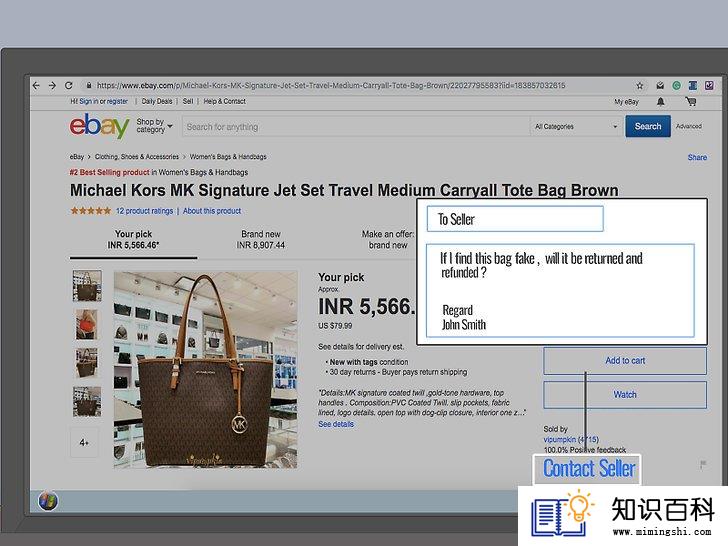The height and width of the screenshot is (546, 728).
Task: Click the blue Search button
Action: pyautogui.click(x=648, y=126)
